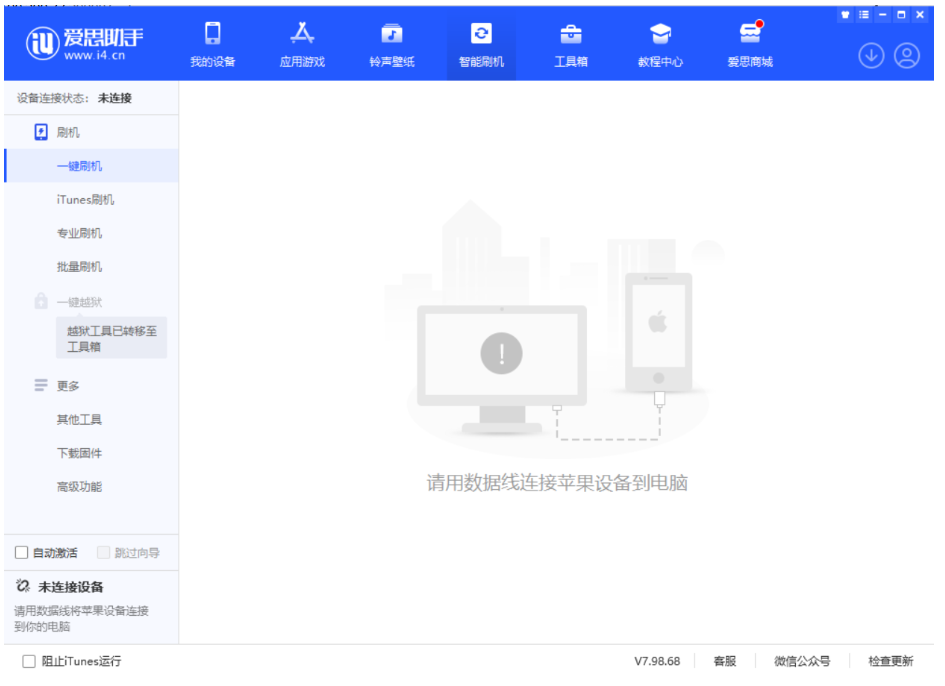Go to 铃声壁纸 ringtones and wallpapers
The image size is (945, 686).
point(391,45)
